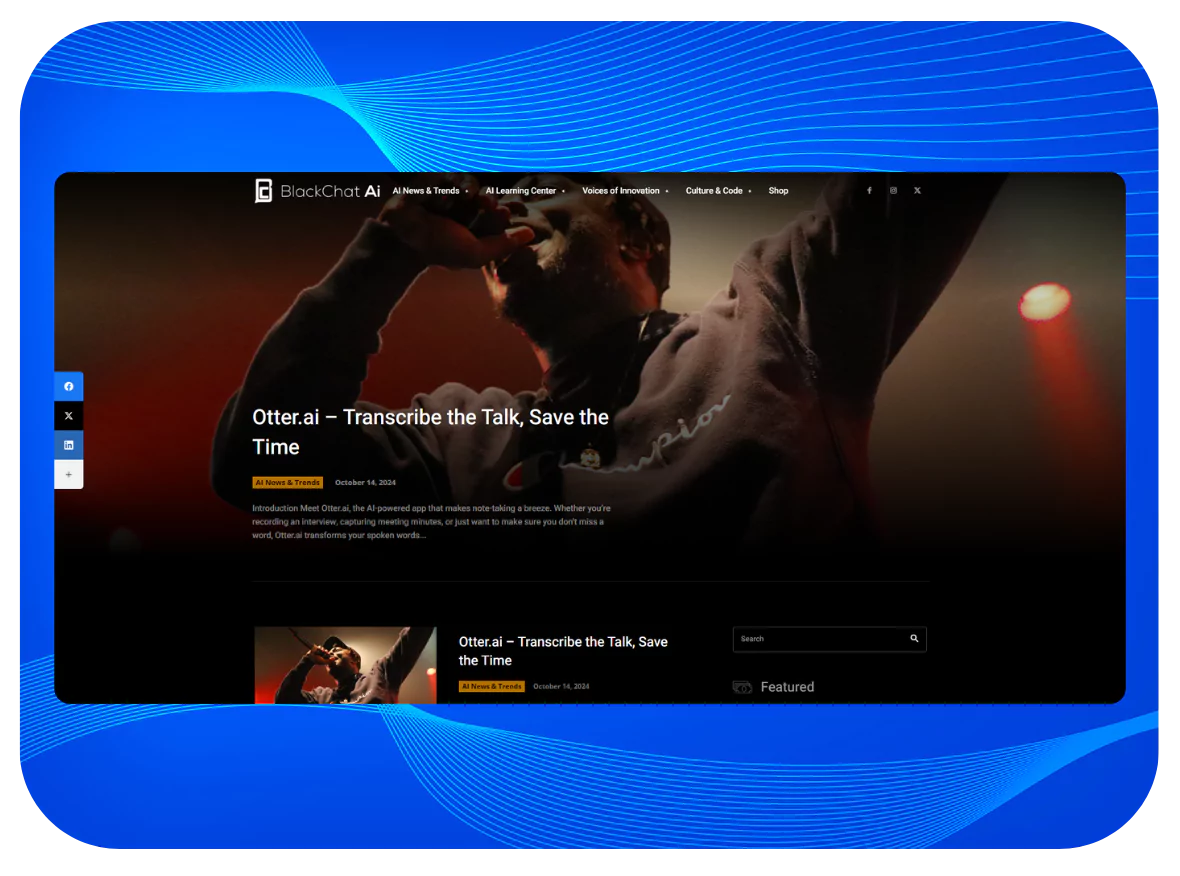The width and height of the screenshot is (1180, 876).
Task: Open Voices of Innovation dropdown menu
Action: click(625, 191)
